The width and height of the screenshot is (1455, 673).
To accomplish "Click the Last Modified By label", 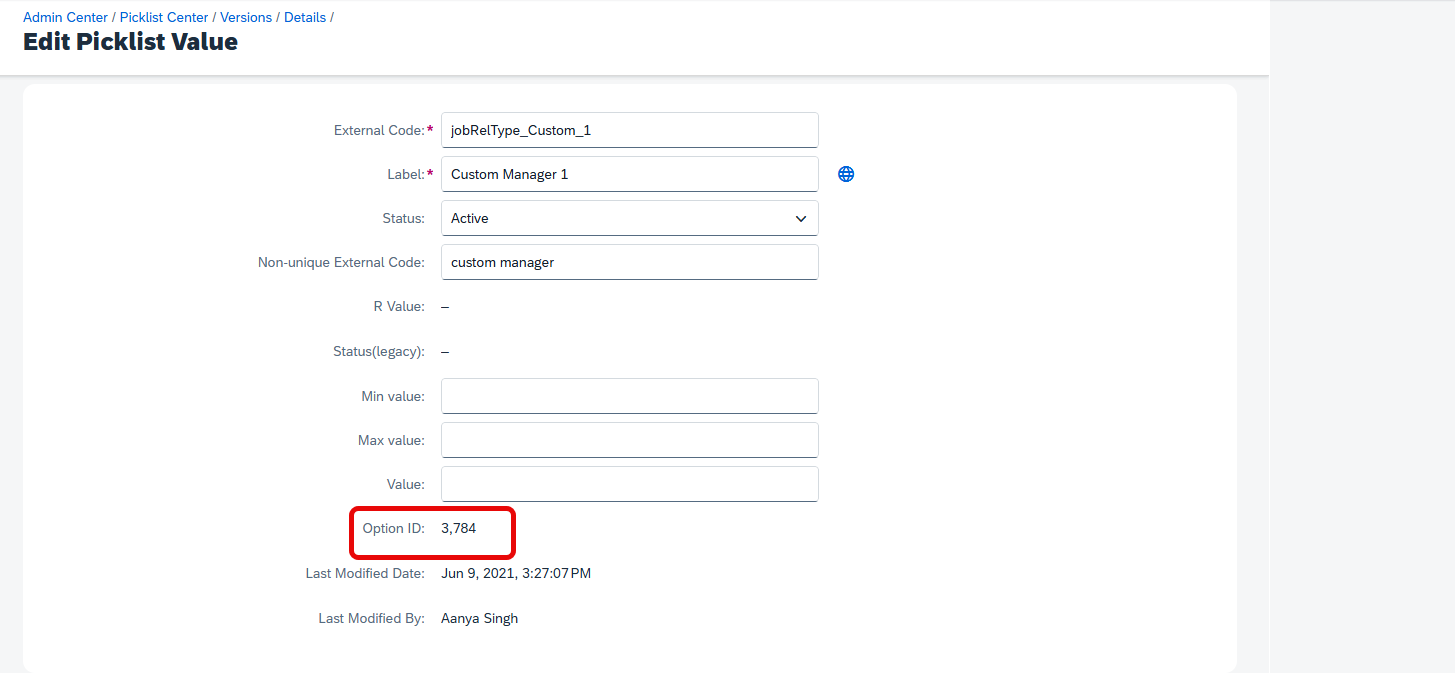I will pos(372,618).
